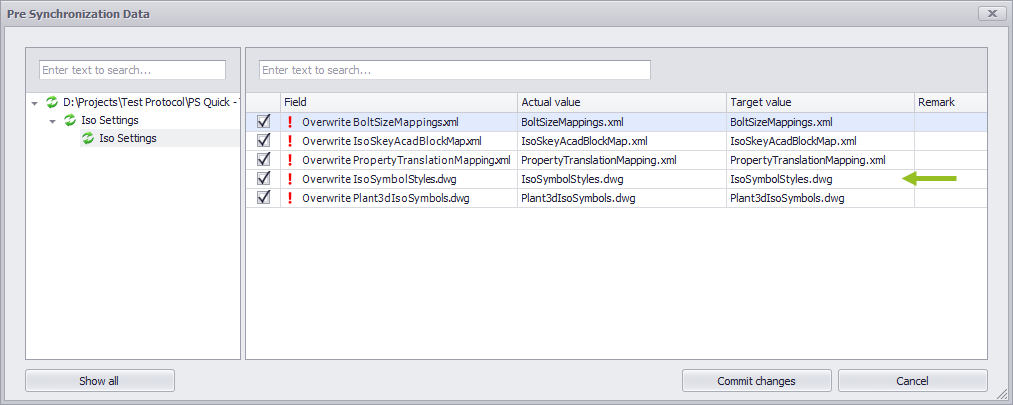Image resolution: width=1013 pixels, height=405 pixels.
Task: Click red exclamation icon on Plant3dIsoSymbols.dwg row
Action: [289, 198]
